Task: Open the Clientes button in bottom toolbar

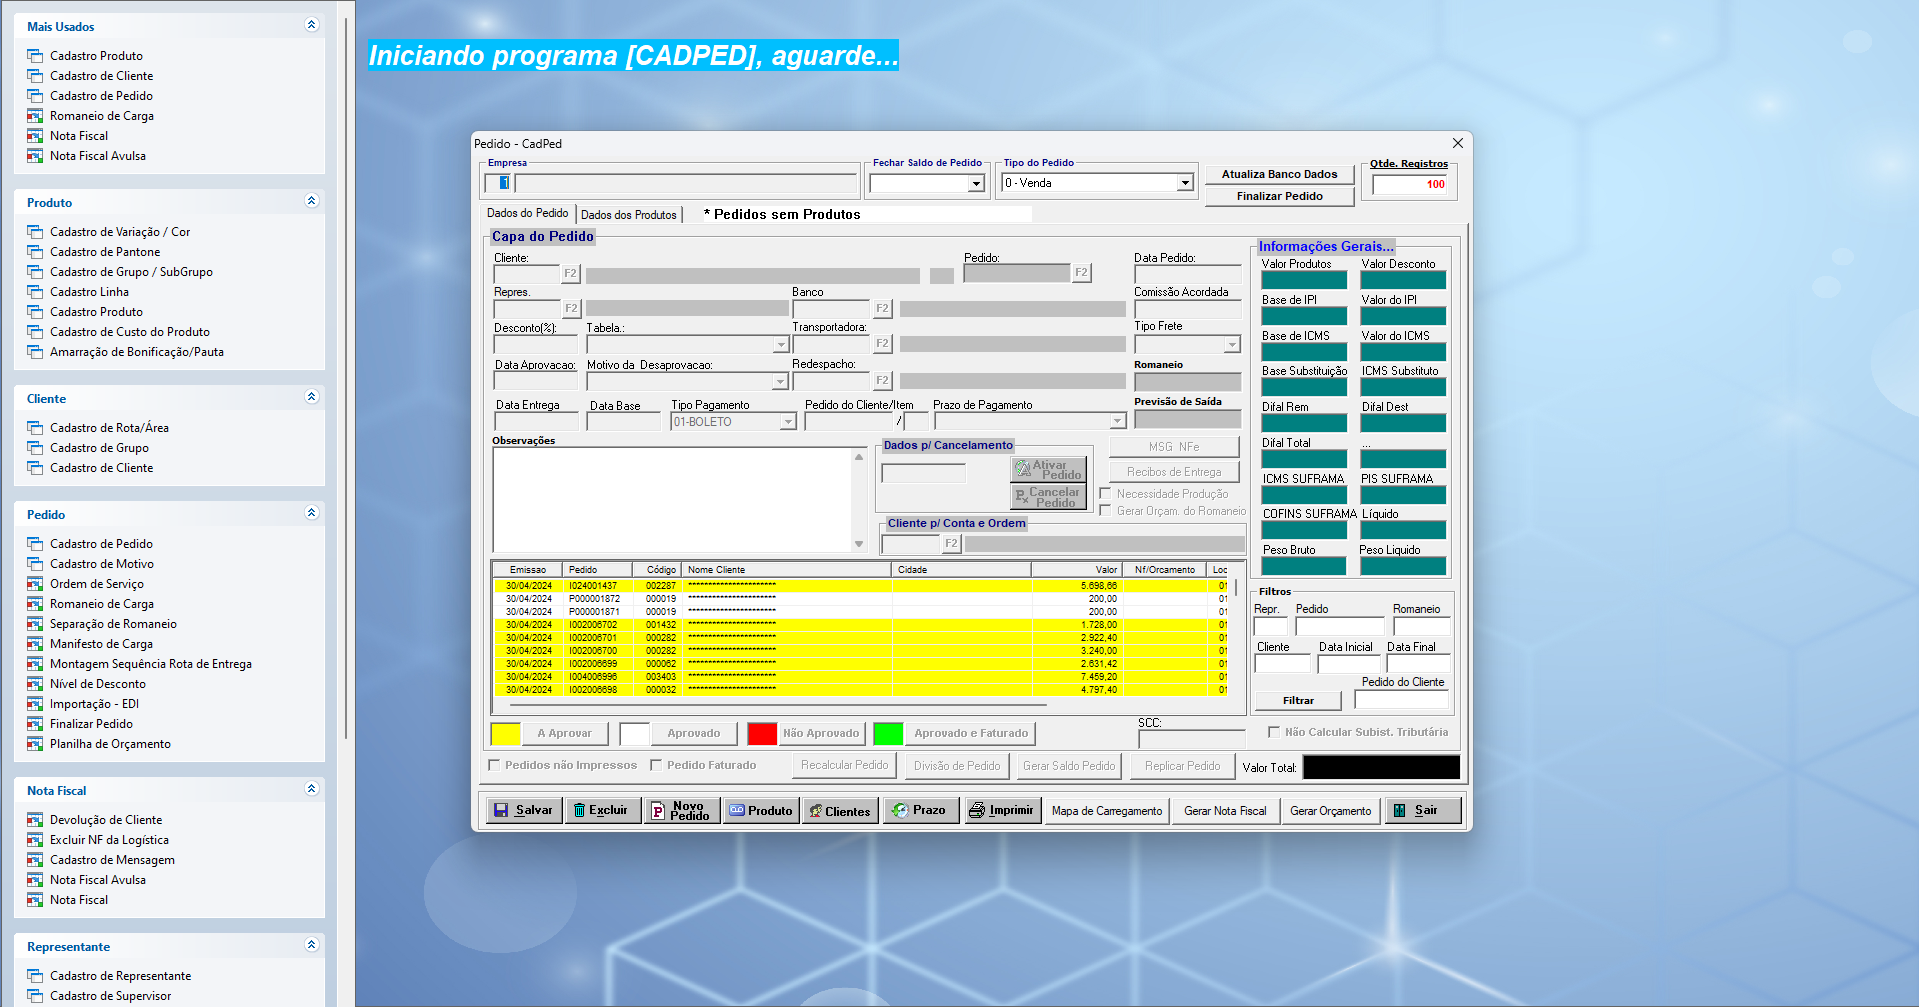Action: (840, 810)
